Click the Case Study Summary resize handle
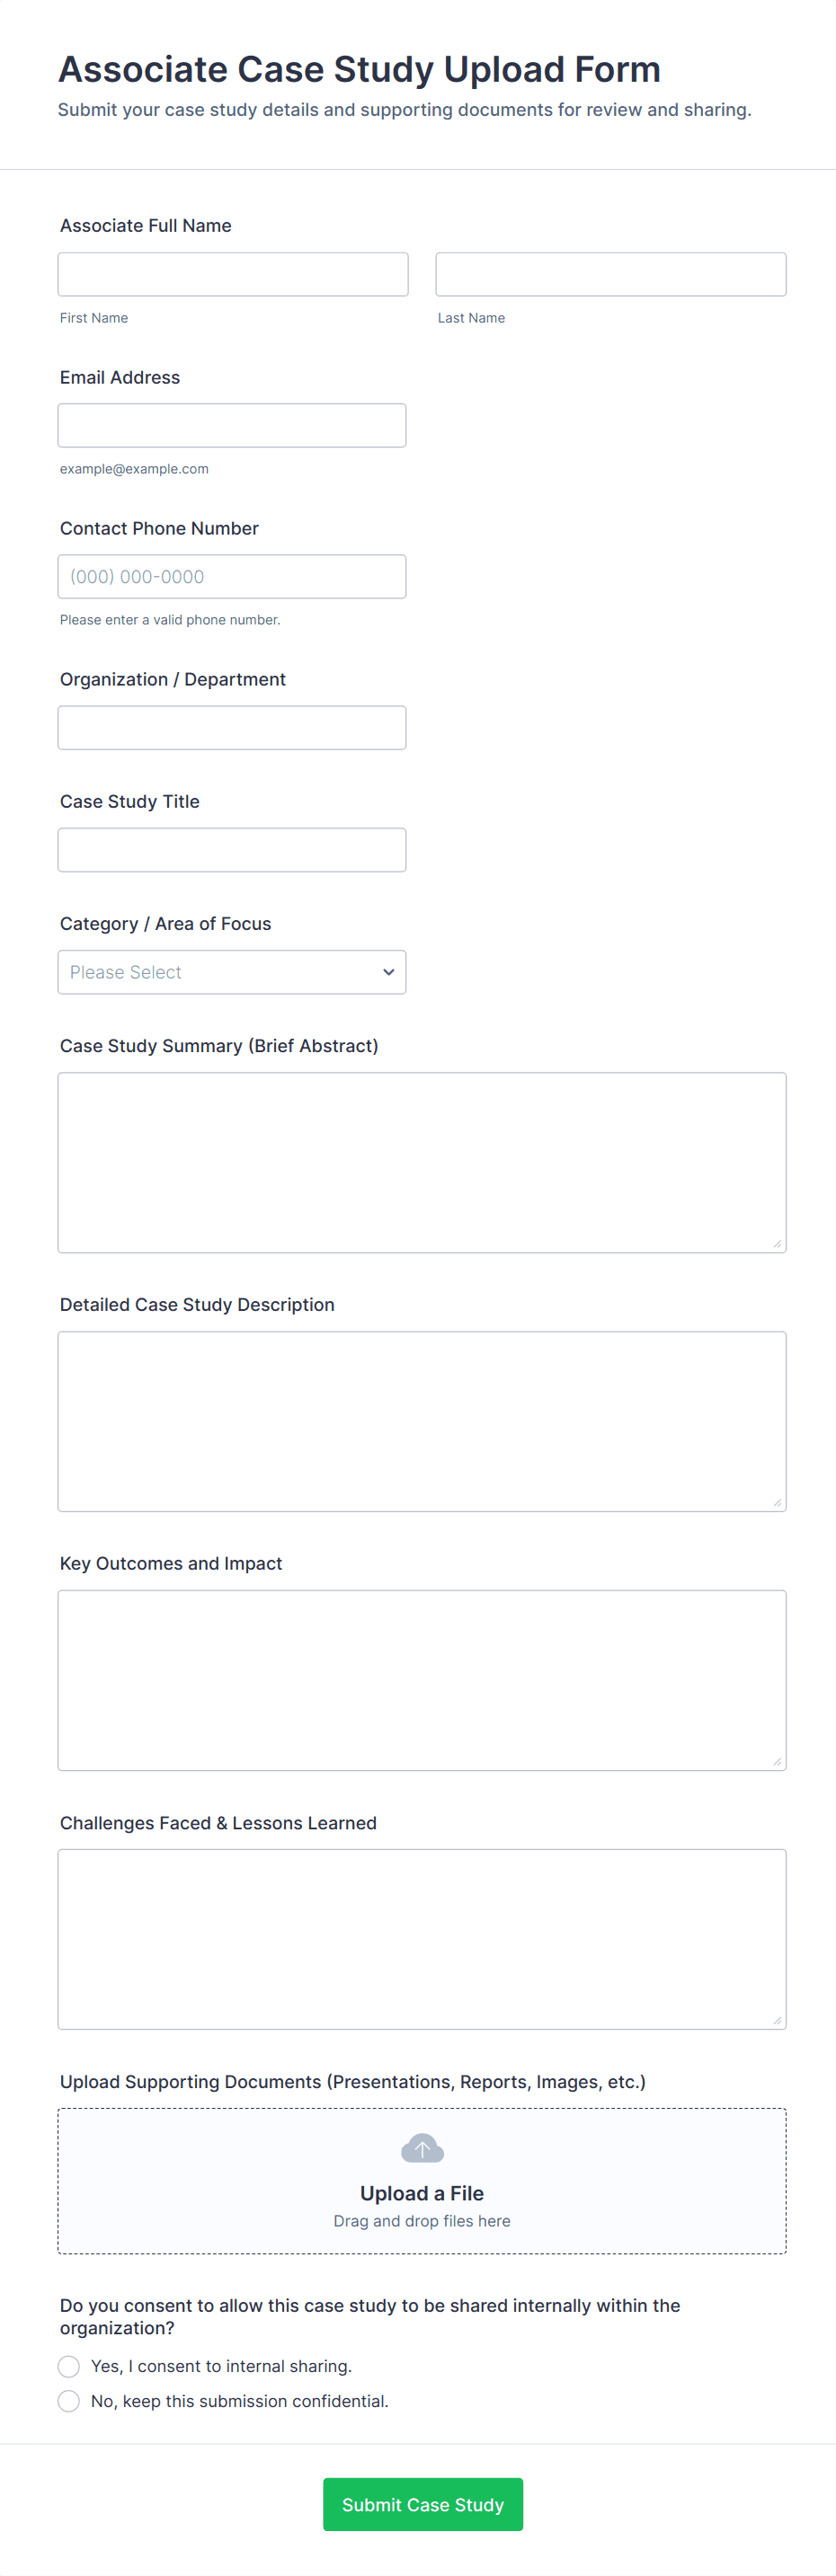The width and height of the screenshot is (836, 2576). (777, 1243)
